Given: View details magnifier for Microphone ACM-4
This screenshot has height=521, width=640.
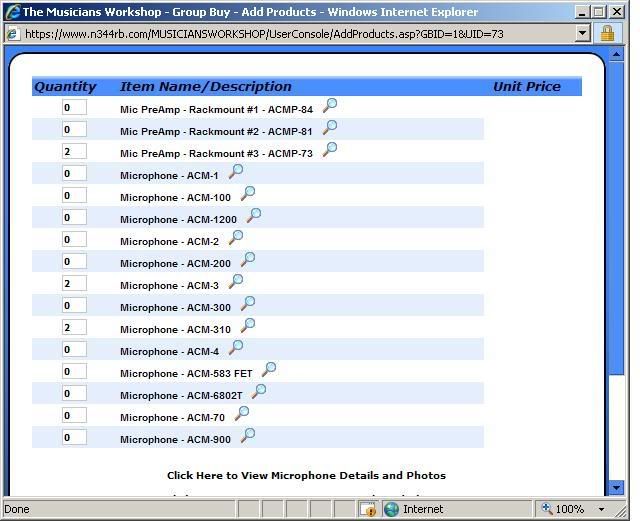Looking at the screenshot, I should (x=236, y=348).
